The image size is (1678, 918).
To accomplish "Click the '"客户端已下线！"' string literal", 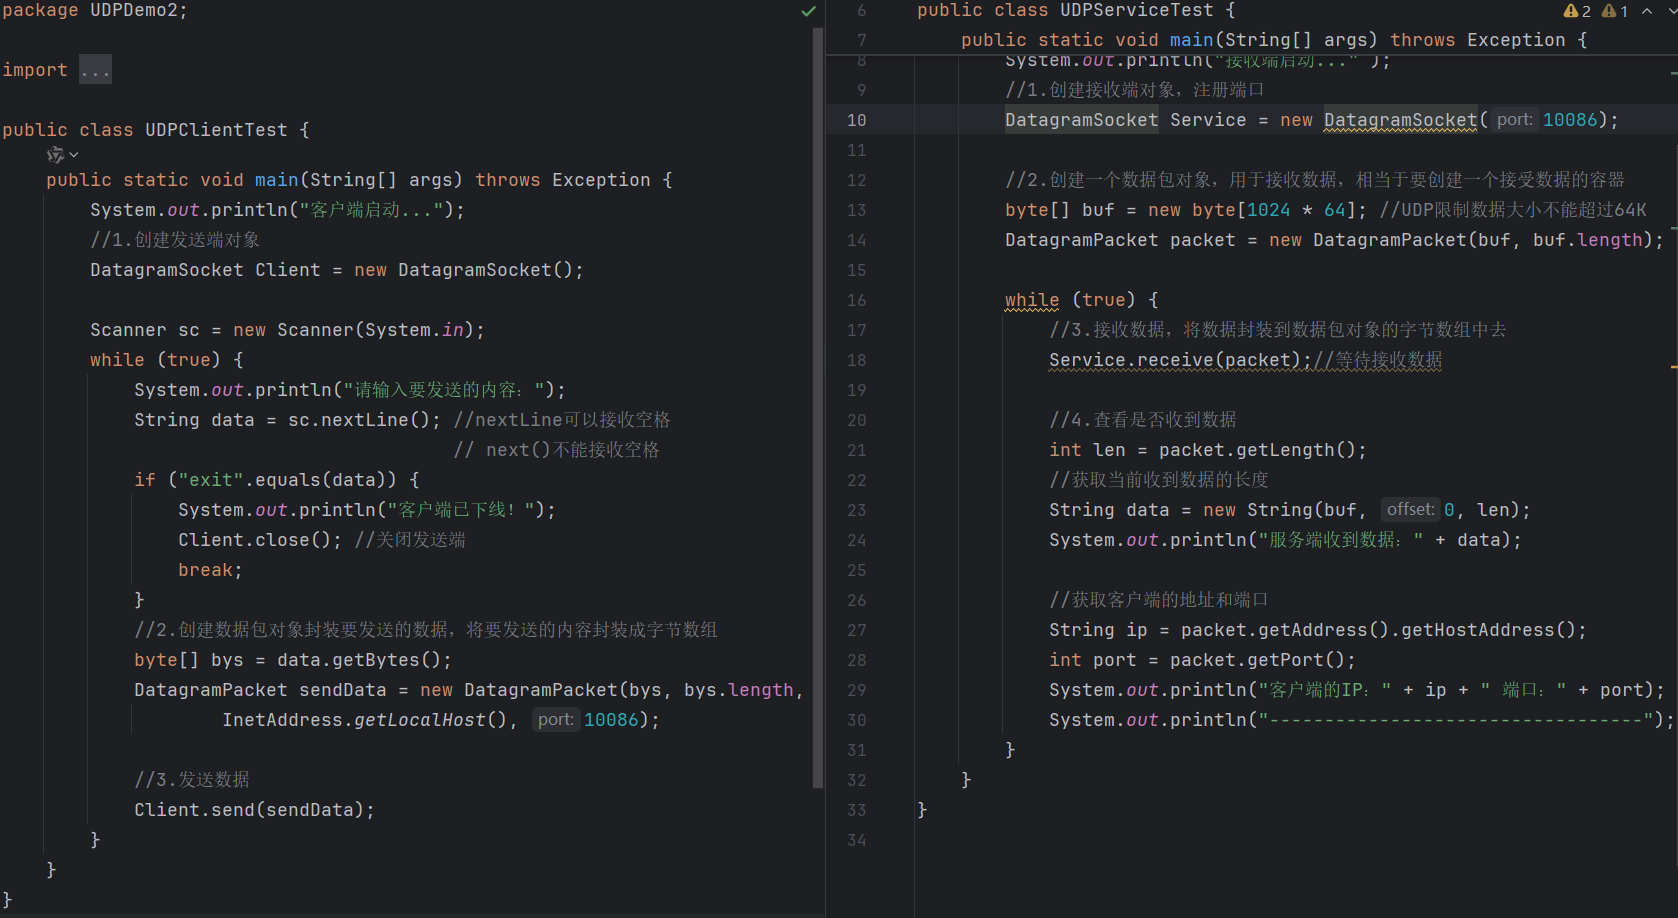I will pyautogui.click(x=461, y=510).
